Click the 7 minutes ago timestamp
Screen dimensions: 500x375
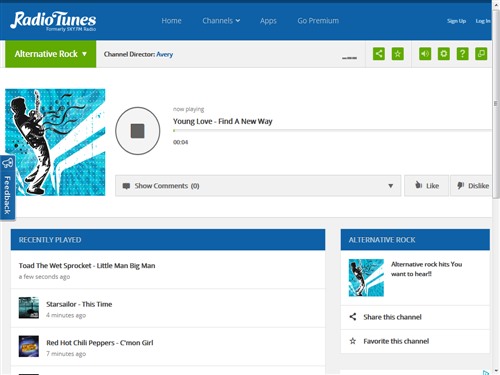(66, 354)
